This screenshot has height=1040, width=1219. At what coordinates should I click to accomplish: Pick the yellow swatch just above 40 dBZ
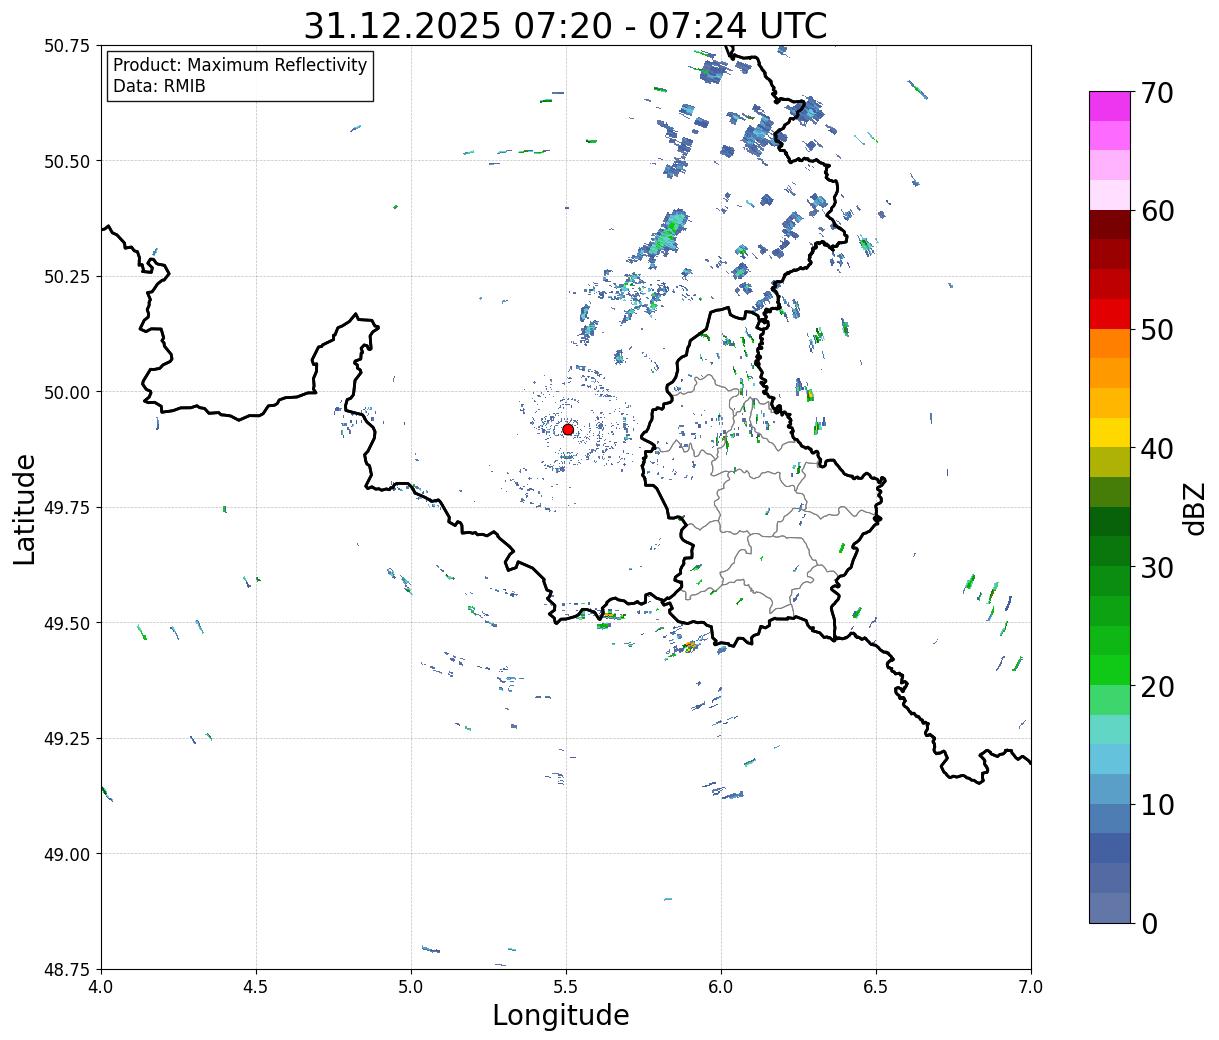coord(1110,433)
